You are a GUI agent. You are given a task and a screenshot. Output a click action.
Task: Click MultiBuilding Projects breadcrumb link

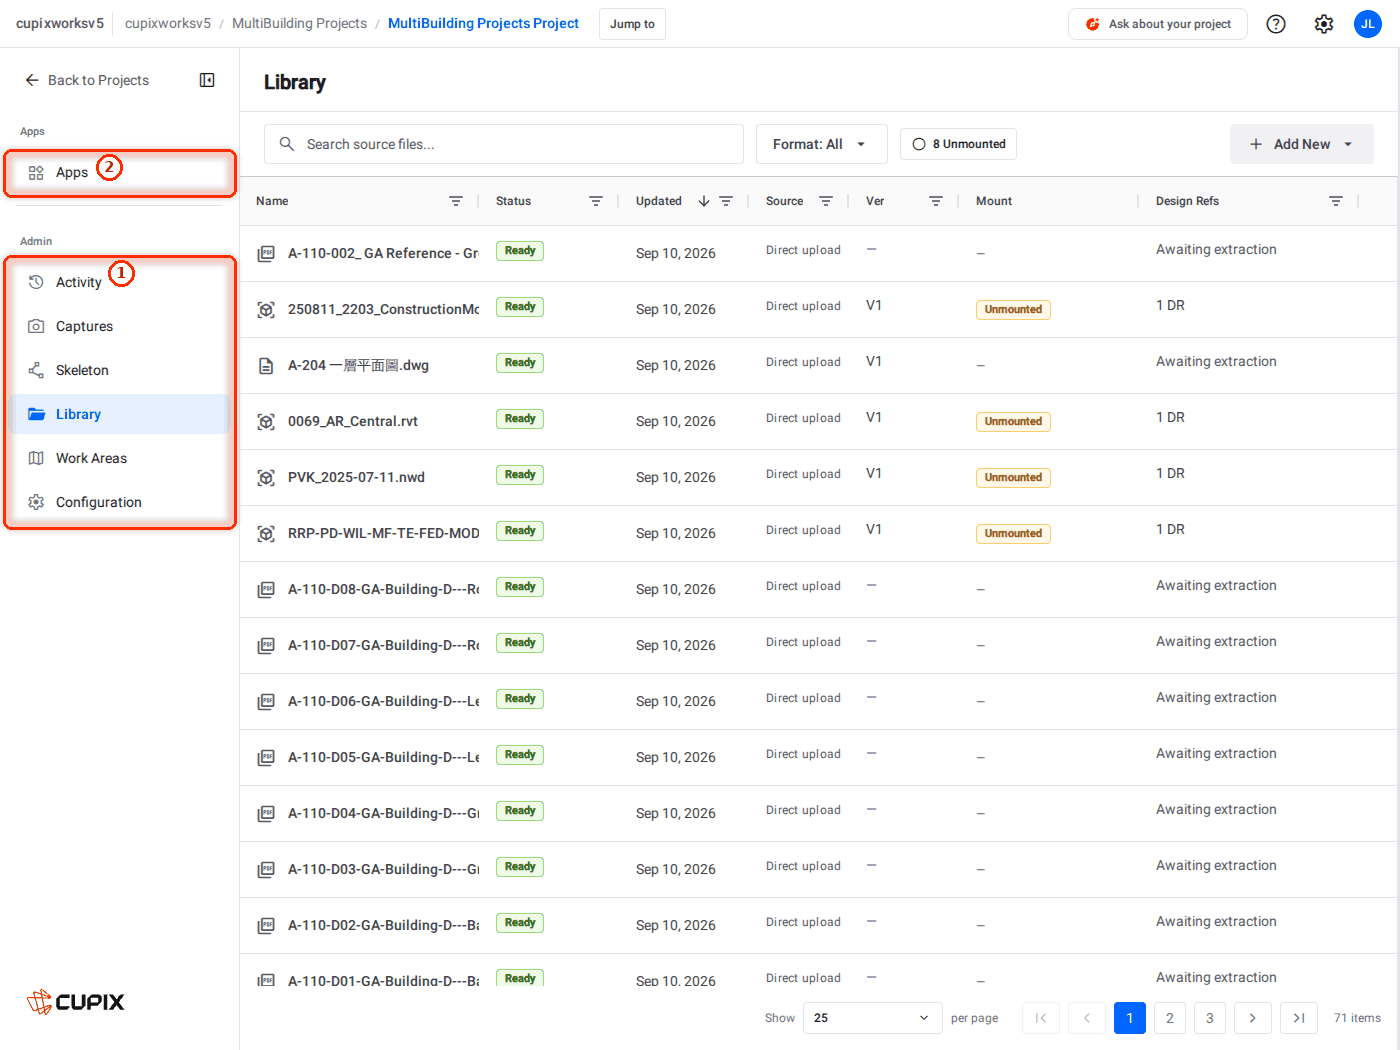coord(299,23)
